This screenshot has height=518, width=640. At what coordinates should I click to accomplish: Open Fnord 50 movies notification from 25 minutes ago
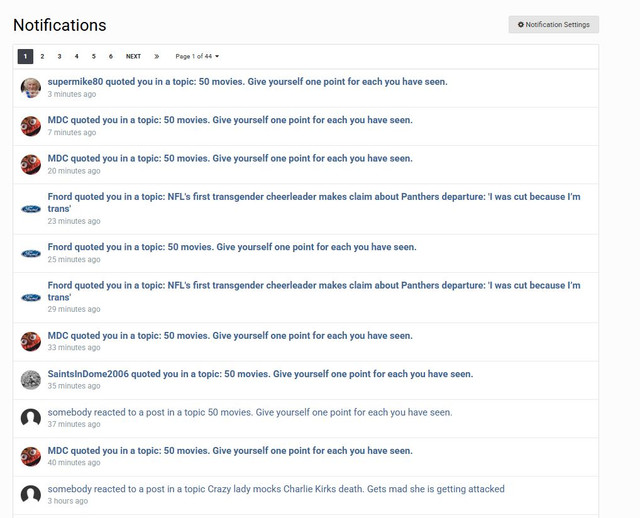232,247
